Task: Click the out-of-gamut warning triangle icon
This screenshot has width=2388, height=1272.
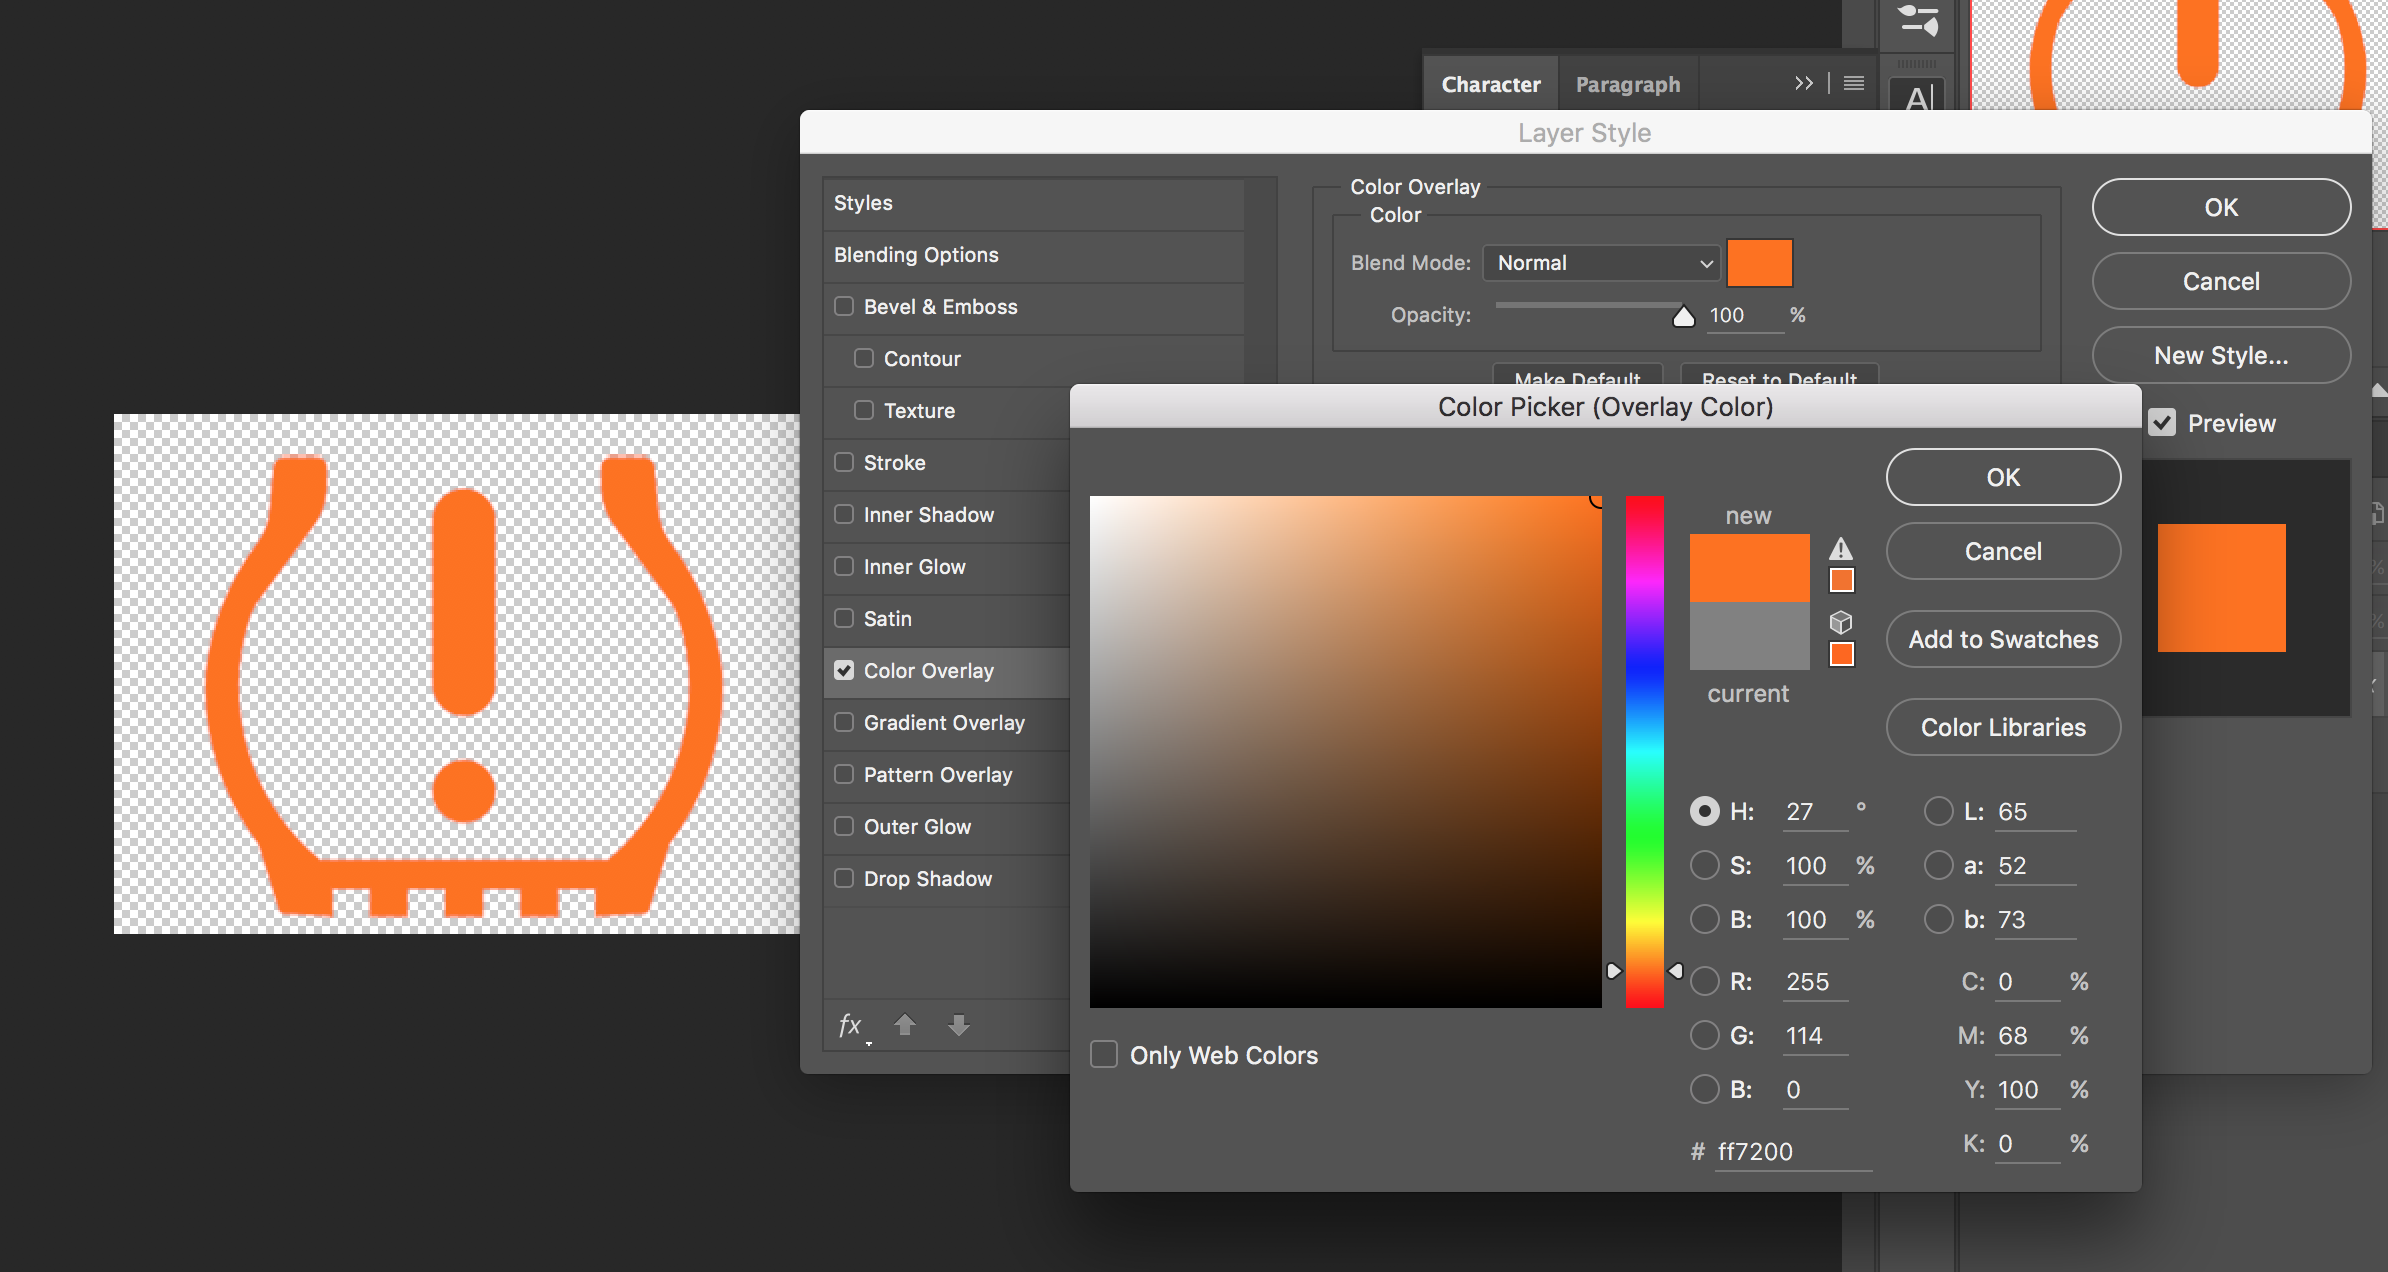Action: (x=1841, y=548)
